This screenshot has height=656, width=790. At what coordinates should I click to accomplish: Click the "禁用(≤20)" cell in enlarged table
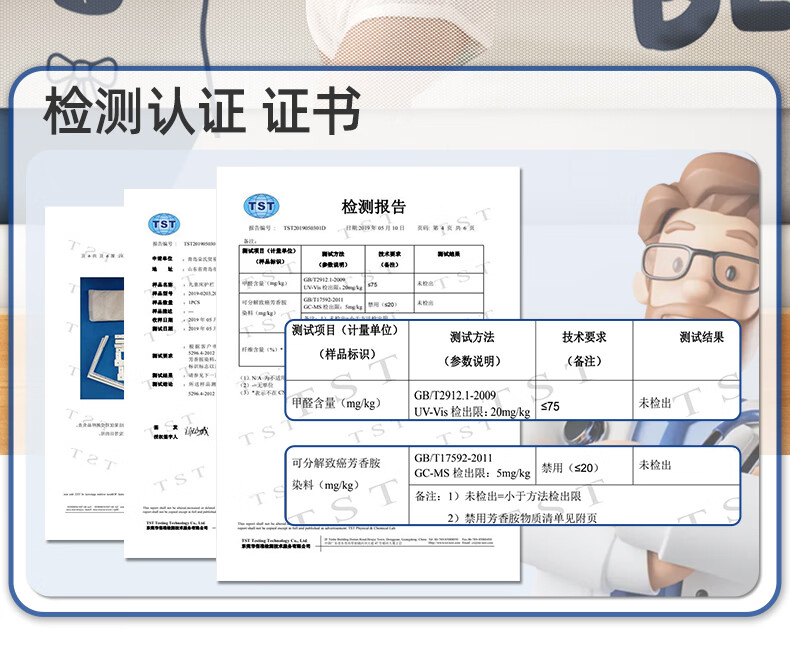click(570, 468)
